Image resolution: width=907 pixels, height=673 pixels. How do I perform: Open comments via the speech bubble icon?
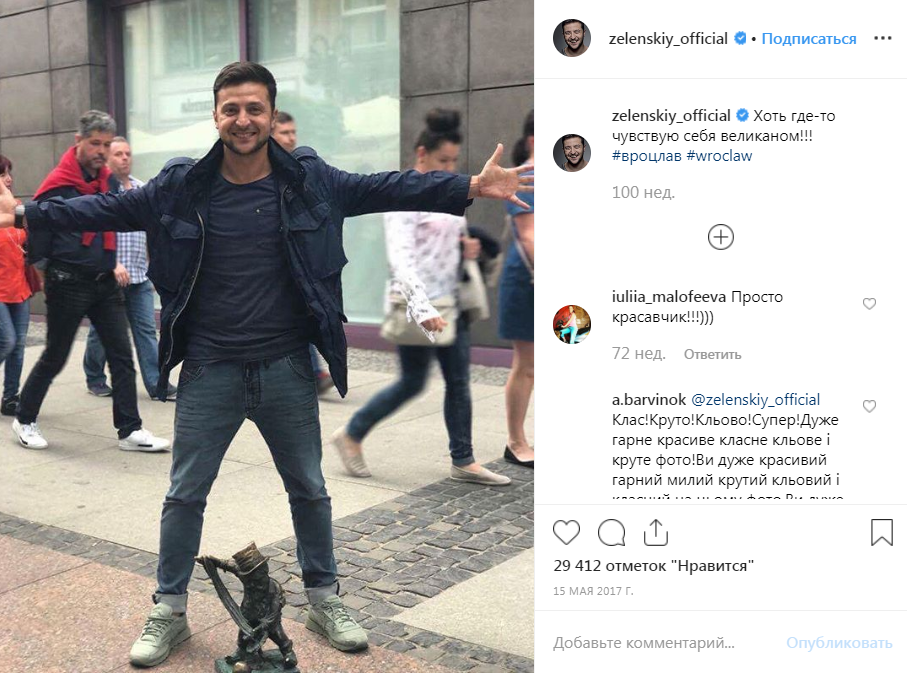[x=611, y=532]
